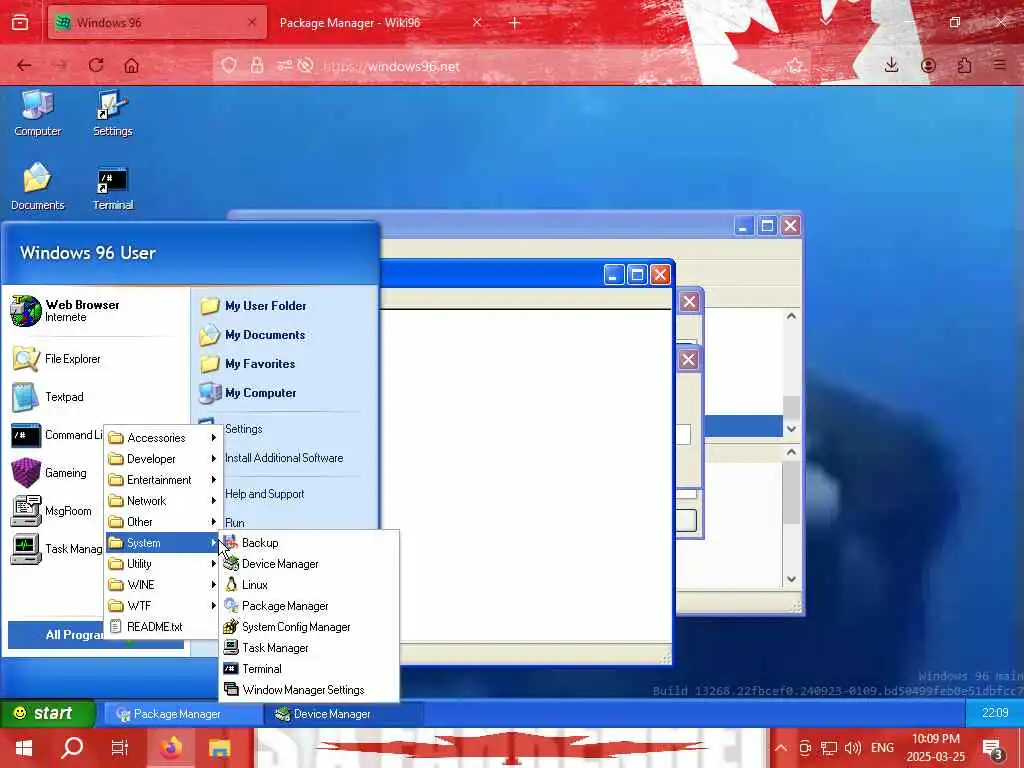
Task: Go to browser home page
Action: 132,65
